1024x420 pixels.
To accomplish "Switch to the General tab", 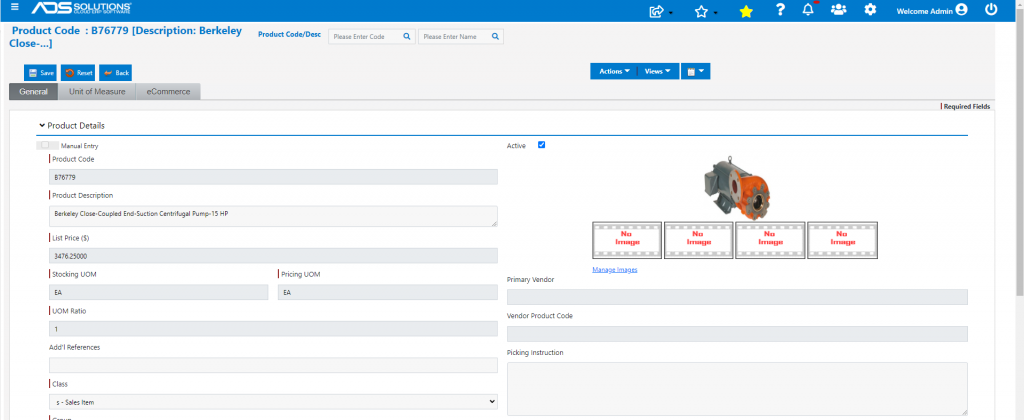I will (34, 91).
